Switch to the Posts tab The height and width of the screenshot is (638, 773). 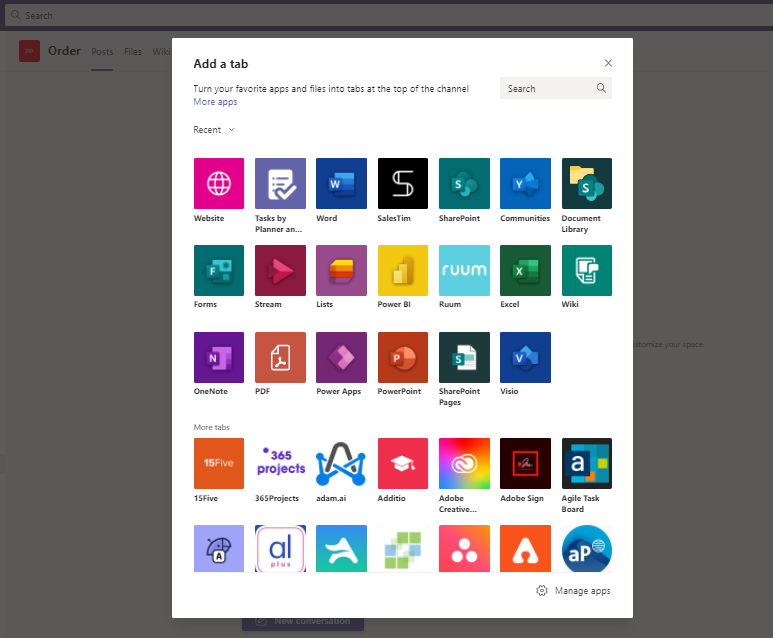pos(102,52)
